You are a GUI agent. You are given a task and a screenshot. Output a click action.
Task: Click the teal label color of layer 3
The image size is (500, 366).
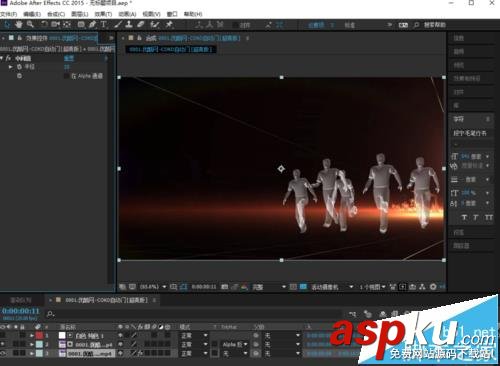point(39,353)
